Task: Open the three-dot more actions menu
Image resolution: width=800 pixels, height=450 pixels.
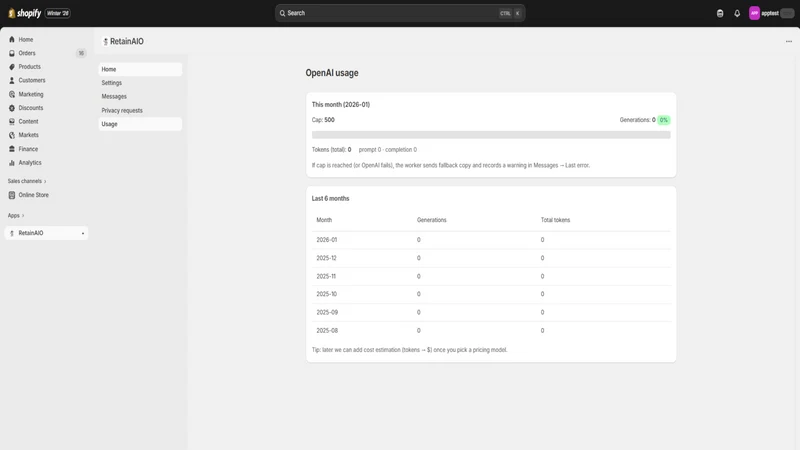Action: tap(789, 41)
